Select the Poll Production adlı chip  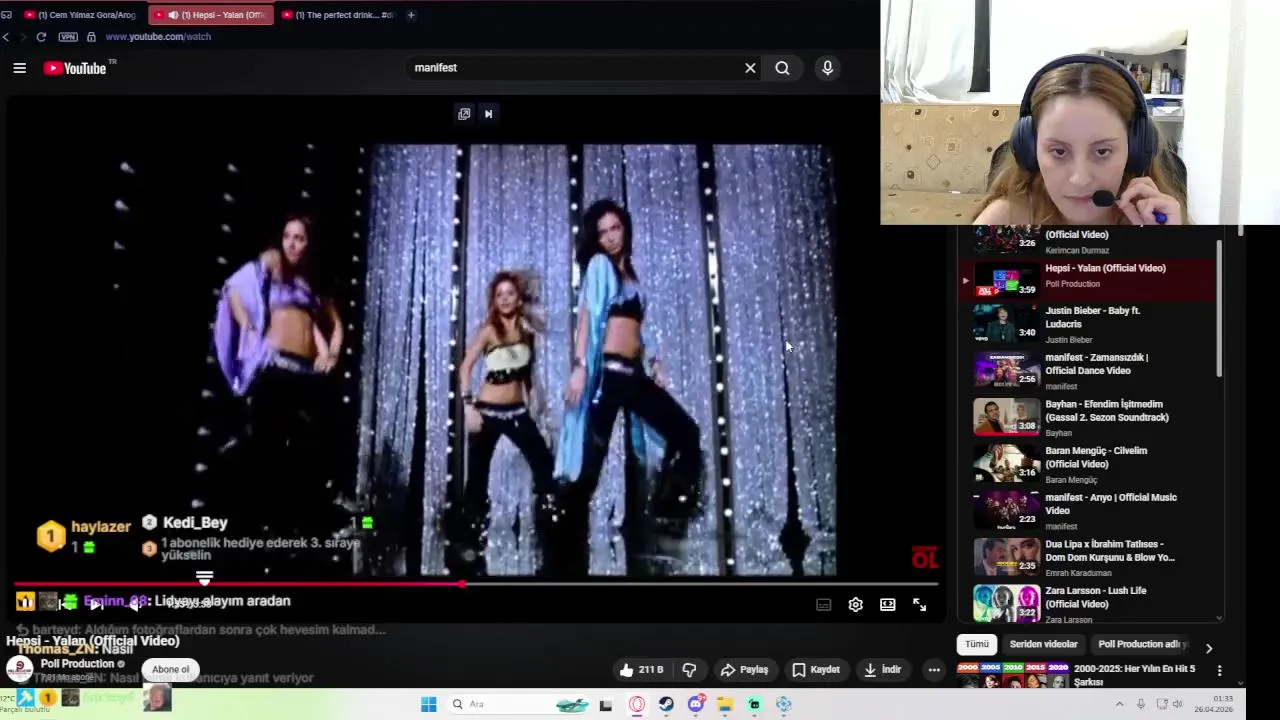pos(1142,645)
